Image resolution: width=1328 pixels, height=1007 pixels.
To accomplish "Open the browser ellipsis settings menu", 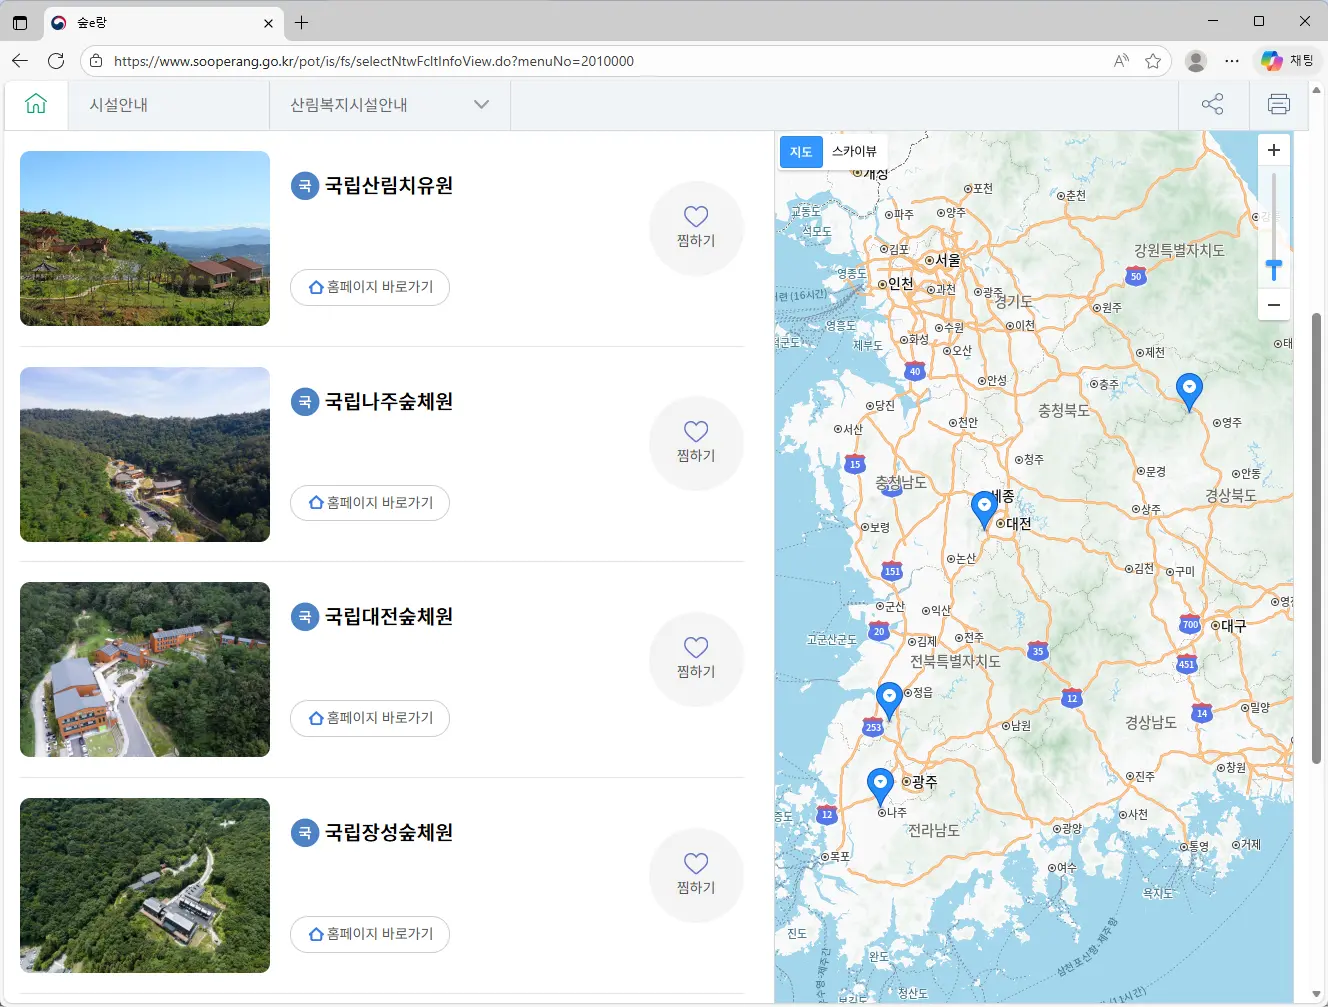I will (x=1232, y=61).
